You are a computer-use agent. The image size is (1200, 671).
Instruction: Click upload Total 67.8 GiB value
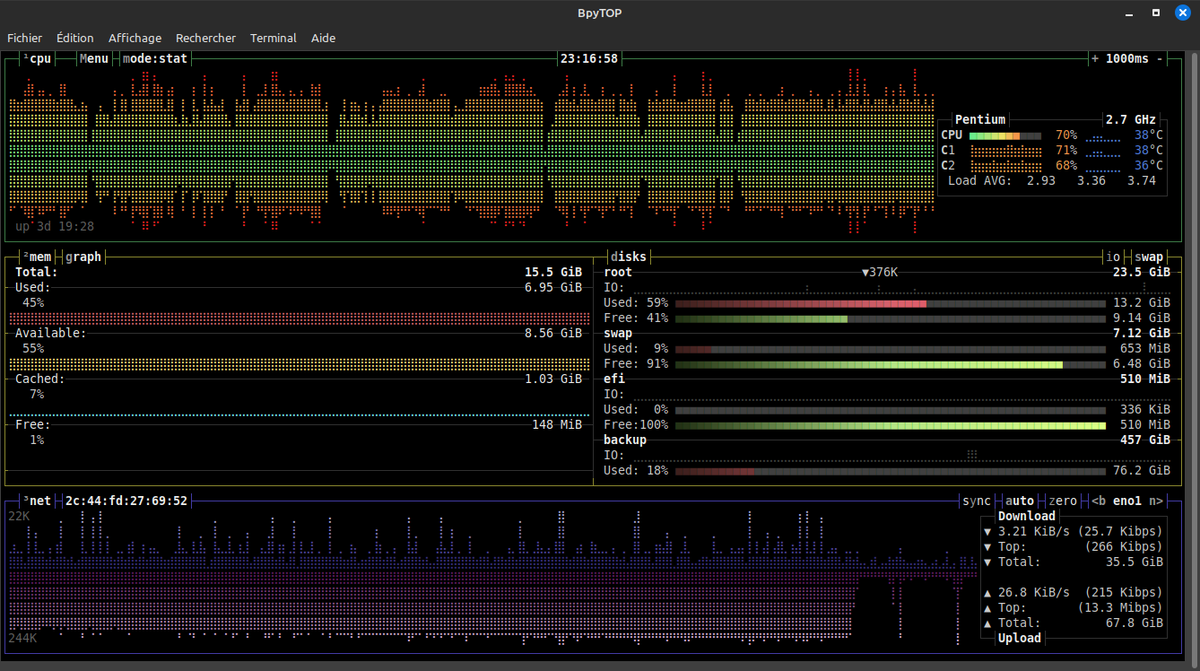(1135, 623)
